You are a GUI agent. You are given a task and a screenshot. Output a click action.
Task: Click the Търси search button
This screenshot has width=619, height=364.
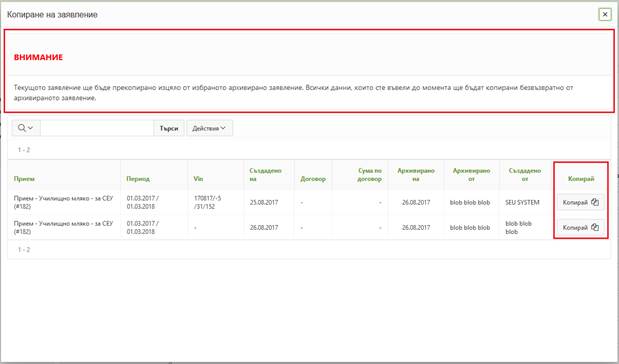169,128
